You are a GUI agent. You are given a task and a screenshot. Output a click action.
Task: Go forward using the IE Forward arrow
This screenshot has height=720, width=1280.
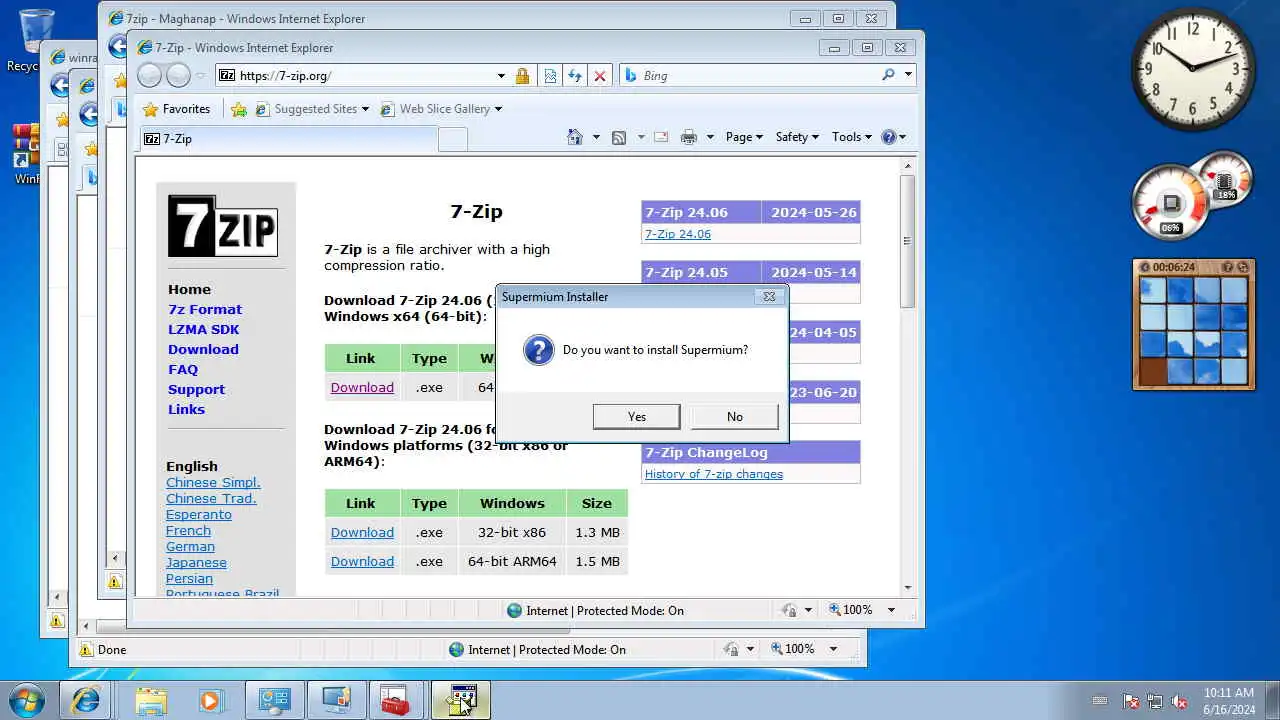click(x=178, y=75)
